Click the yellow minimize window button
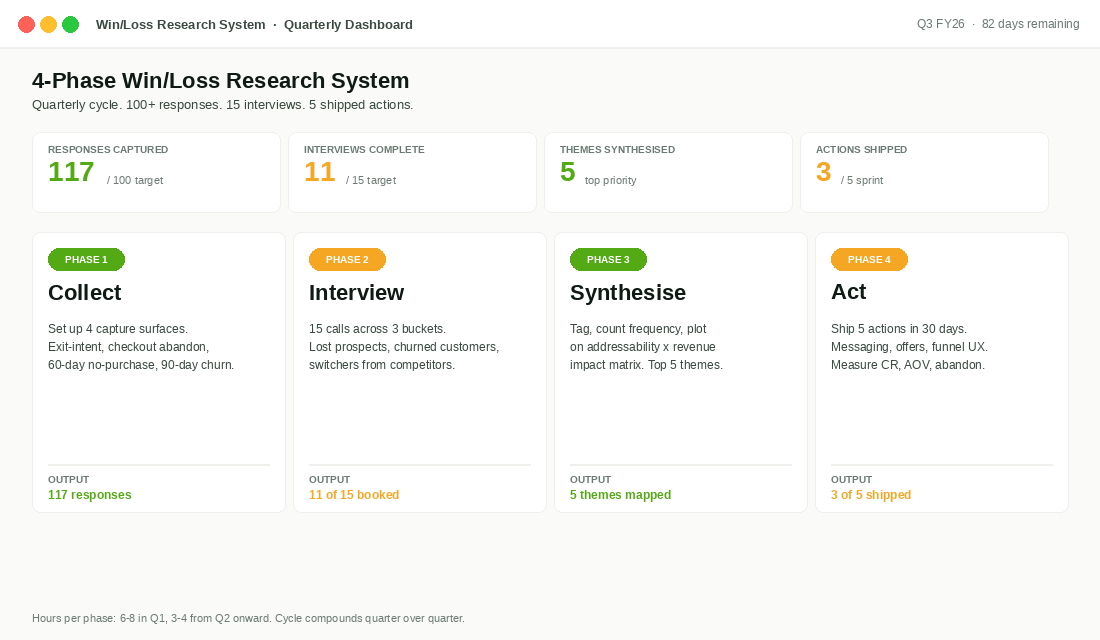 click(48, 25)
